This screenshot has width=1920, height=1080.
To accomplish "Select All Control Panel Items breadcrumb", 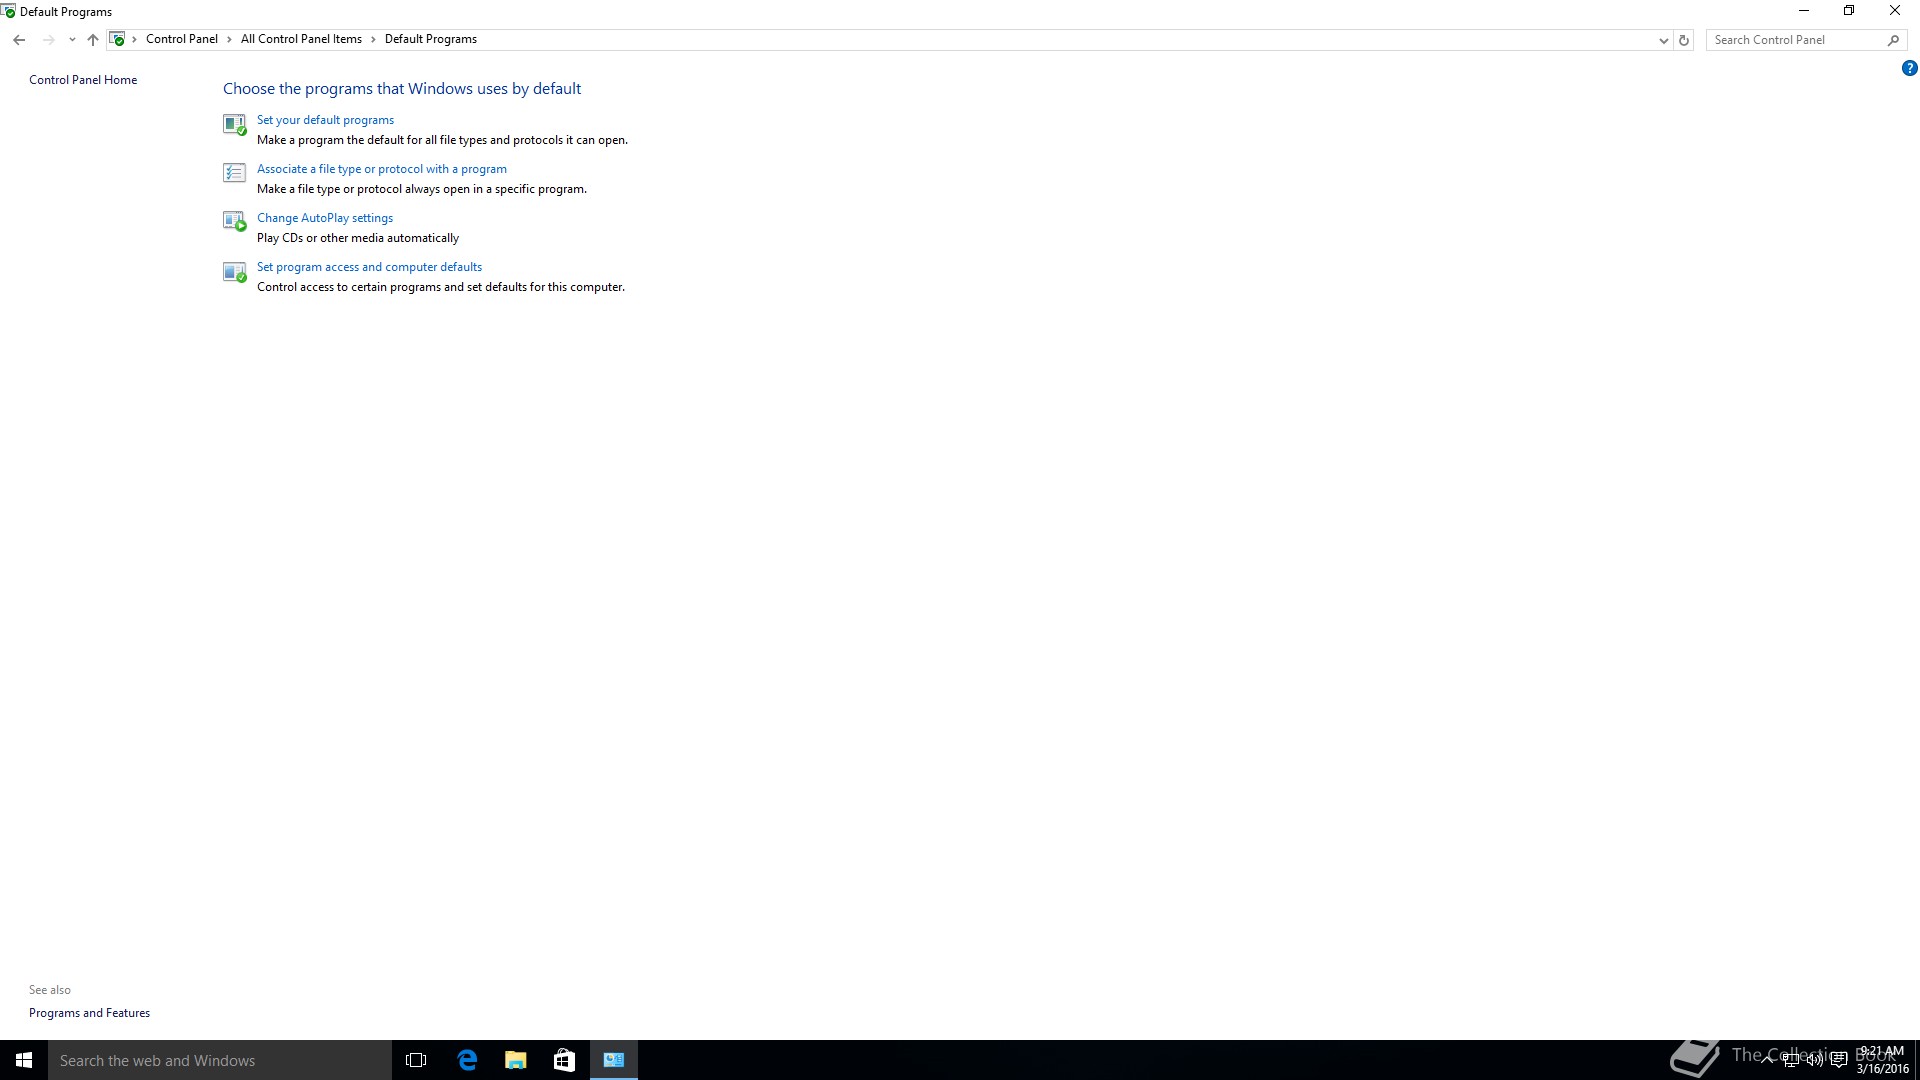I will coord(301,39).
